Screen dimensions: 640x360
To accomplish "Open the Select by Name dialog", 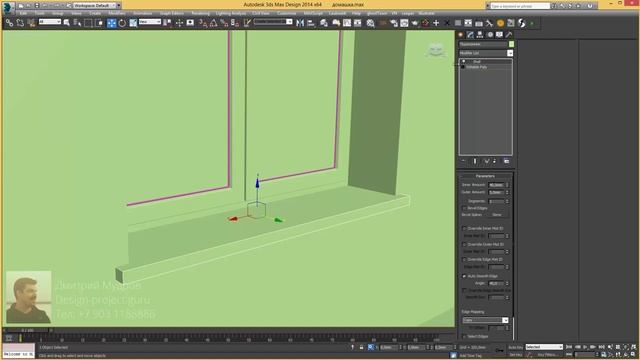I will [x=77, y=23].
